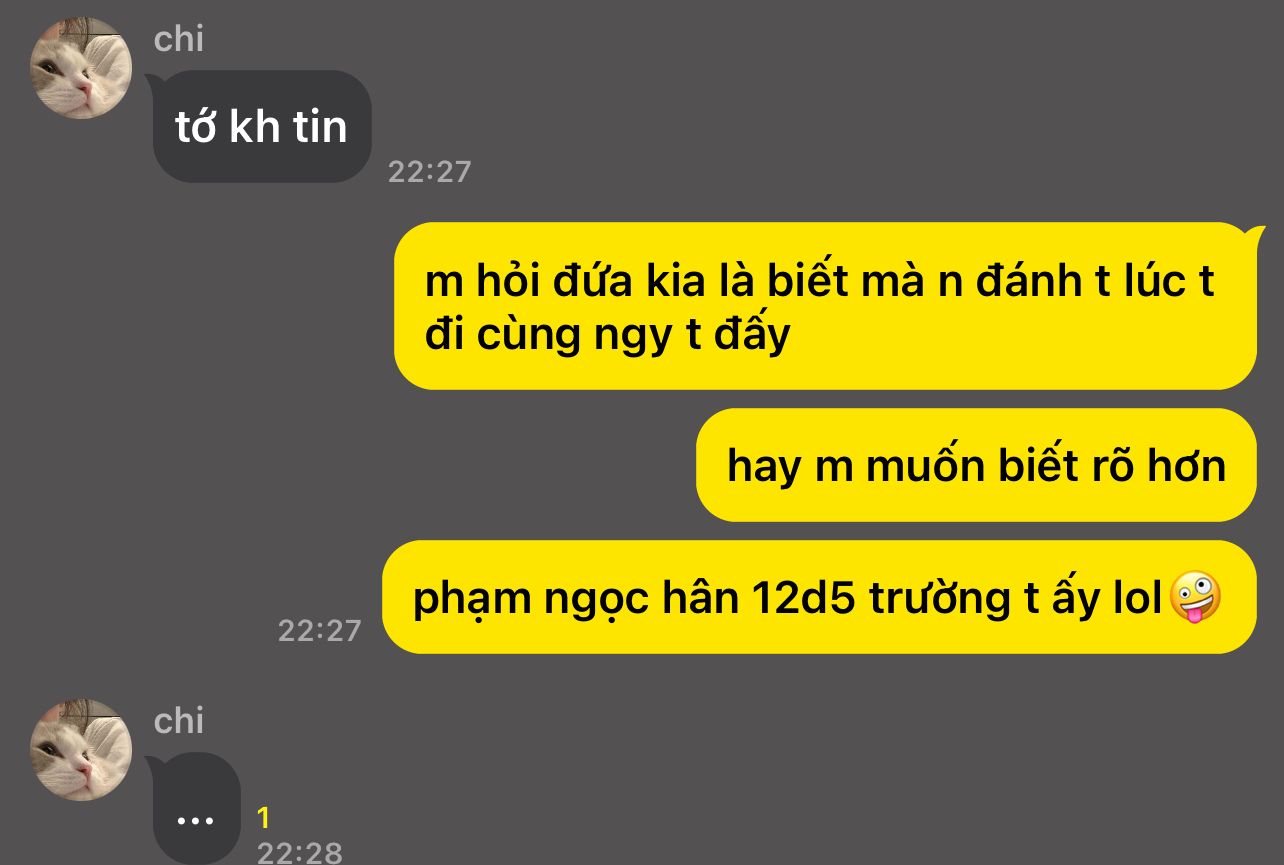Select the "..." message bubble from chi

(196, 808)
